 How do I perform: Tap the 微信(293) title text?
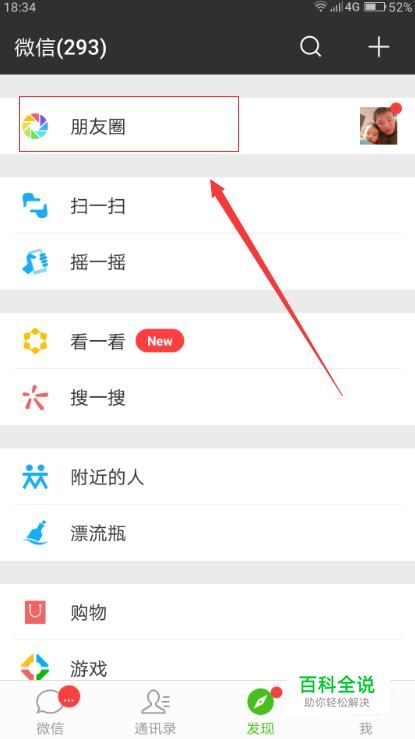click(61, 47)
